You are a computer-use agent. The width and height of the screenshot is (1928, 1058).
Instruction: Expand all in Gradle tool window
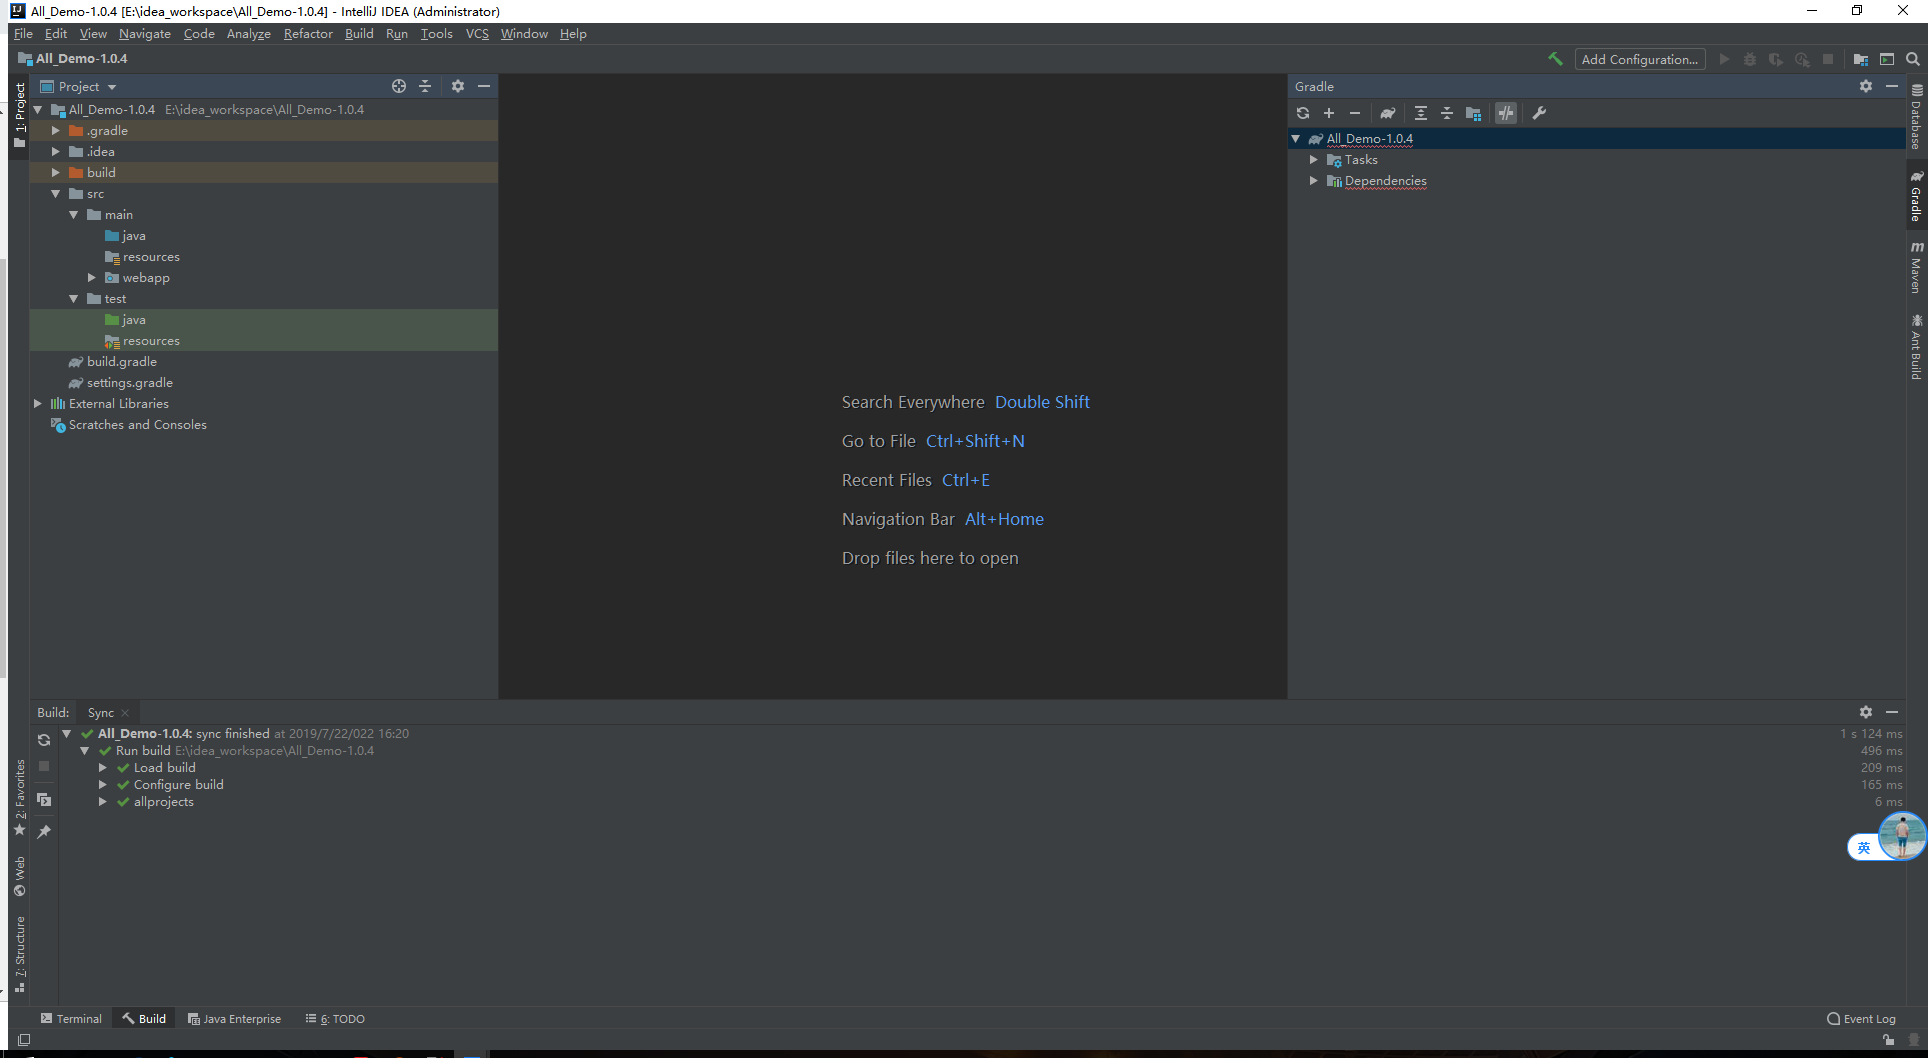pyautogui.click(x=1421, y=113)
